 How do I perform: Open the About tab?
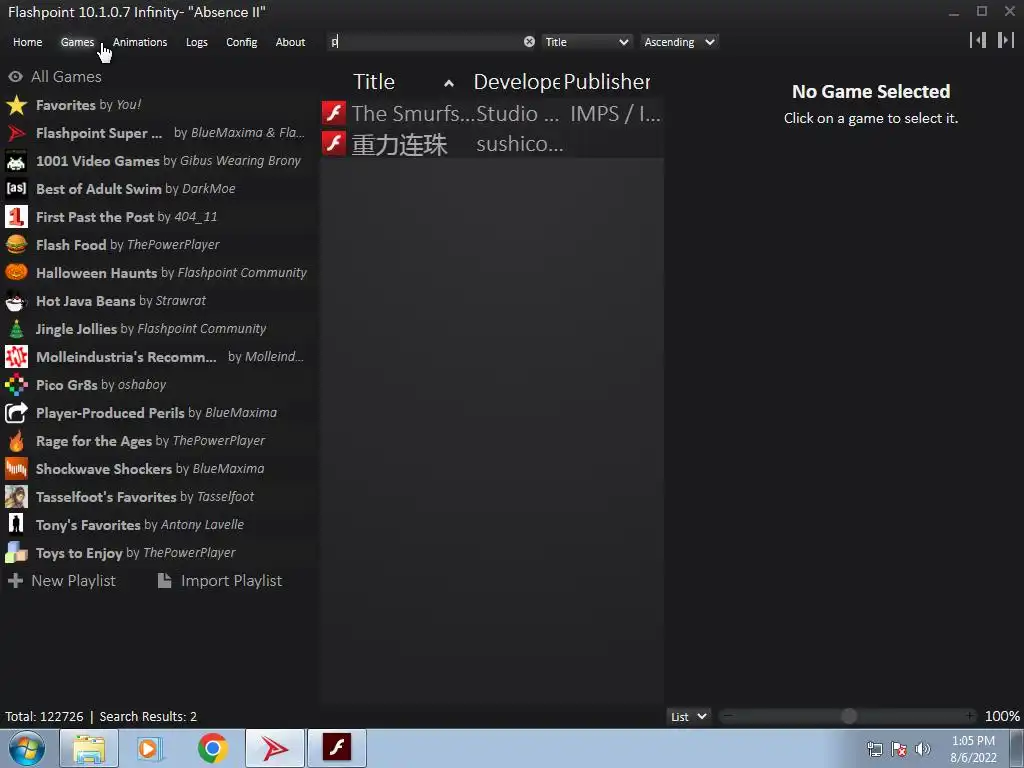pos(290,42)
